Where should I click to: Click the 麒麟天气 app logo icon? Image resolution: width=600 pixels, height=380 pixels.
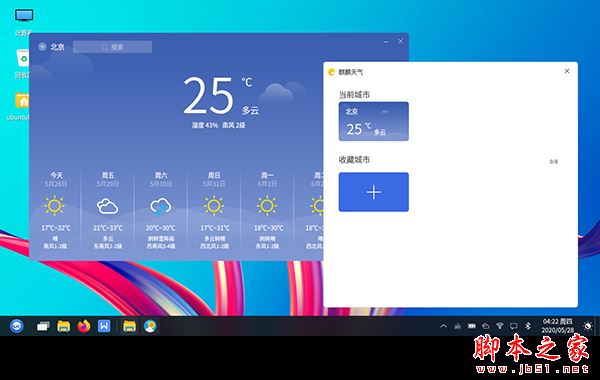(332, 72)
